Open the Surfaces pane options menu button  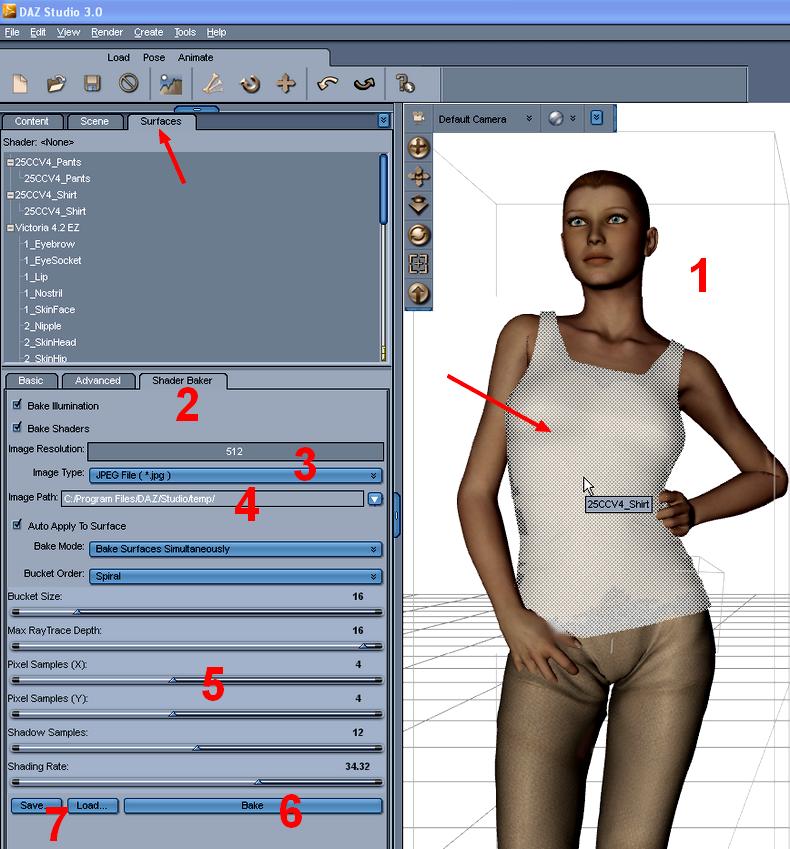pyautogui.click(x=383, y=120)
